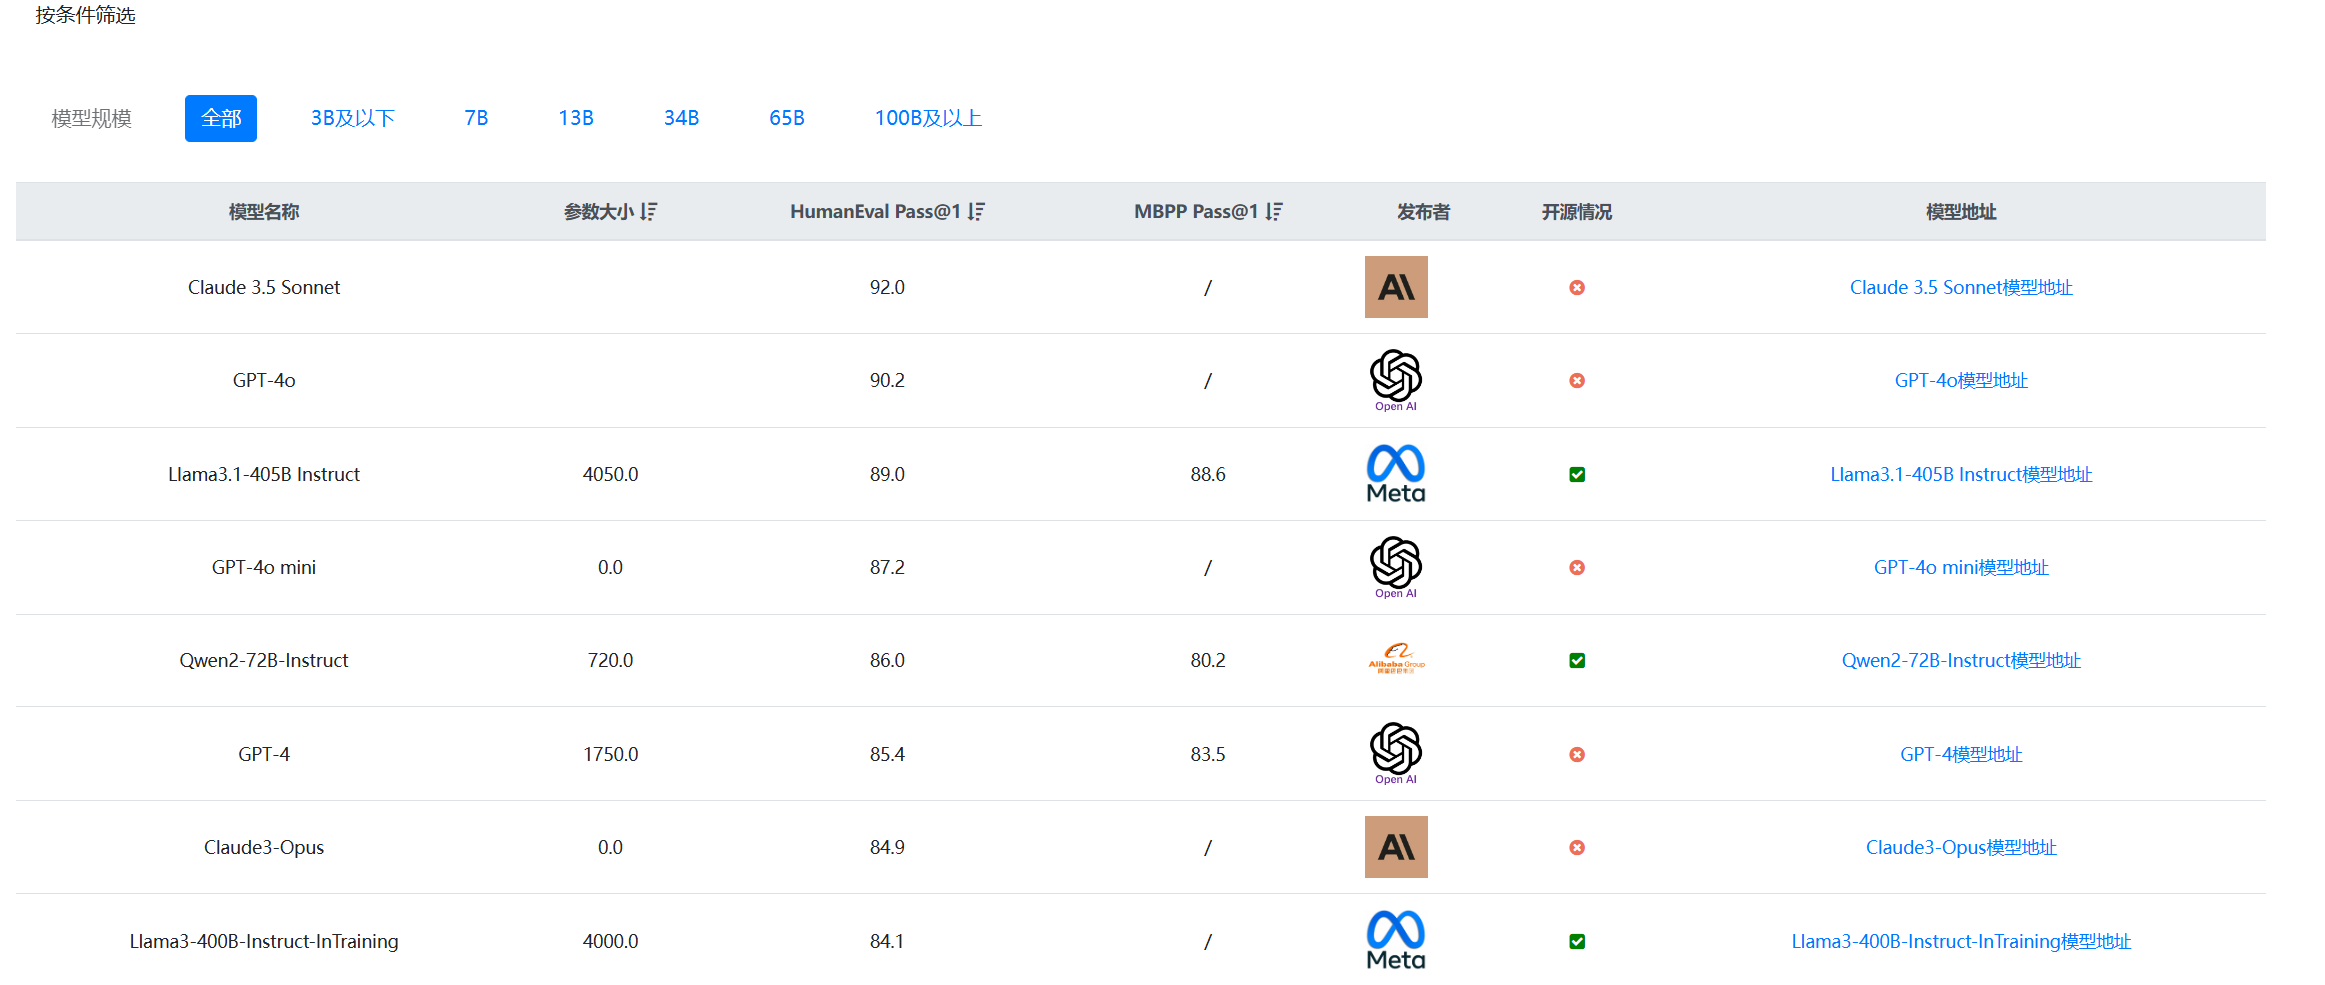
Task: Open GPT-4模型地址 link
Action: pyautogui.click(x=1961, y=754)
